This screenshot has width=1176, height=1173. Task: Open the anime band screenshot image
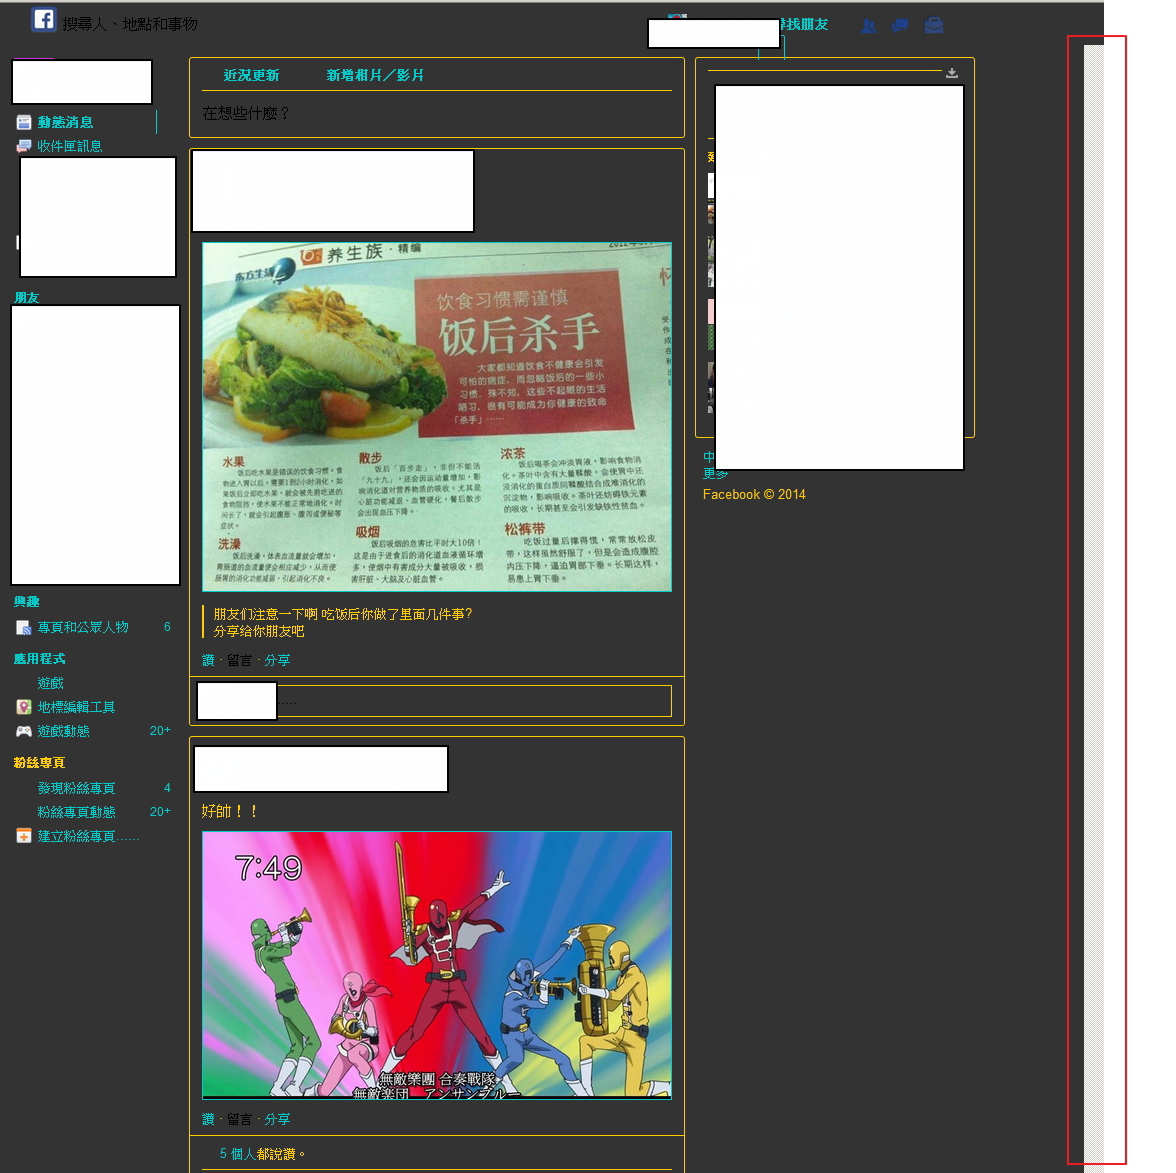click(436, 966)
